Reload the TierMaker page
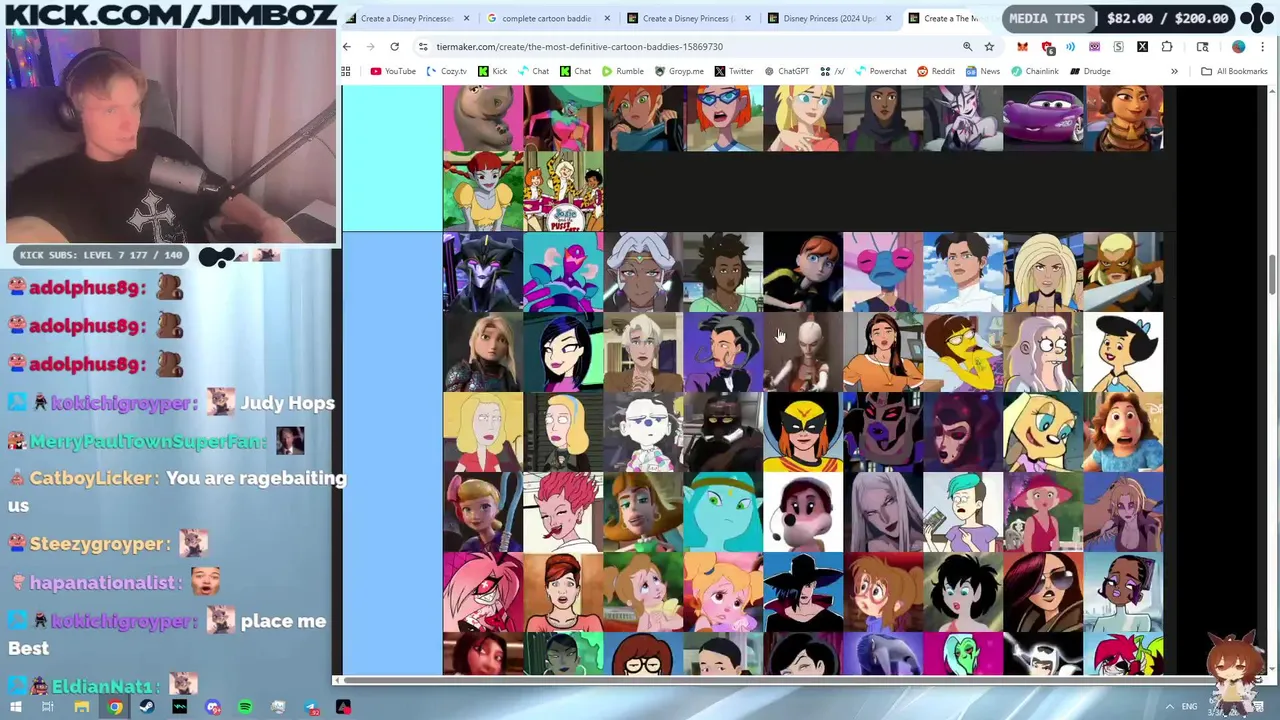This screenshot has height=720, width=1280. pos(395,47)
